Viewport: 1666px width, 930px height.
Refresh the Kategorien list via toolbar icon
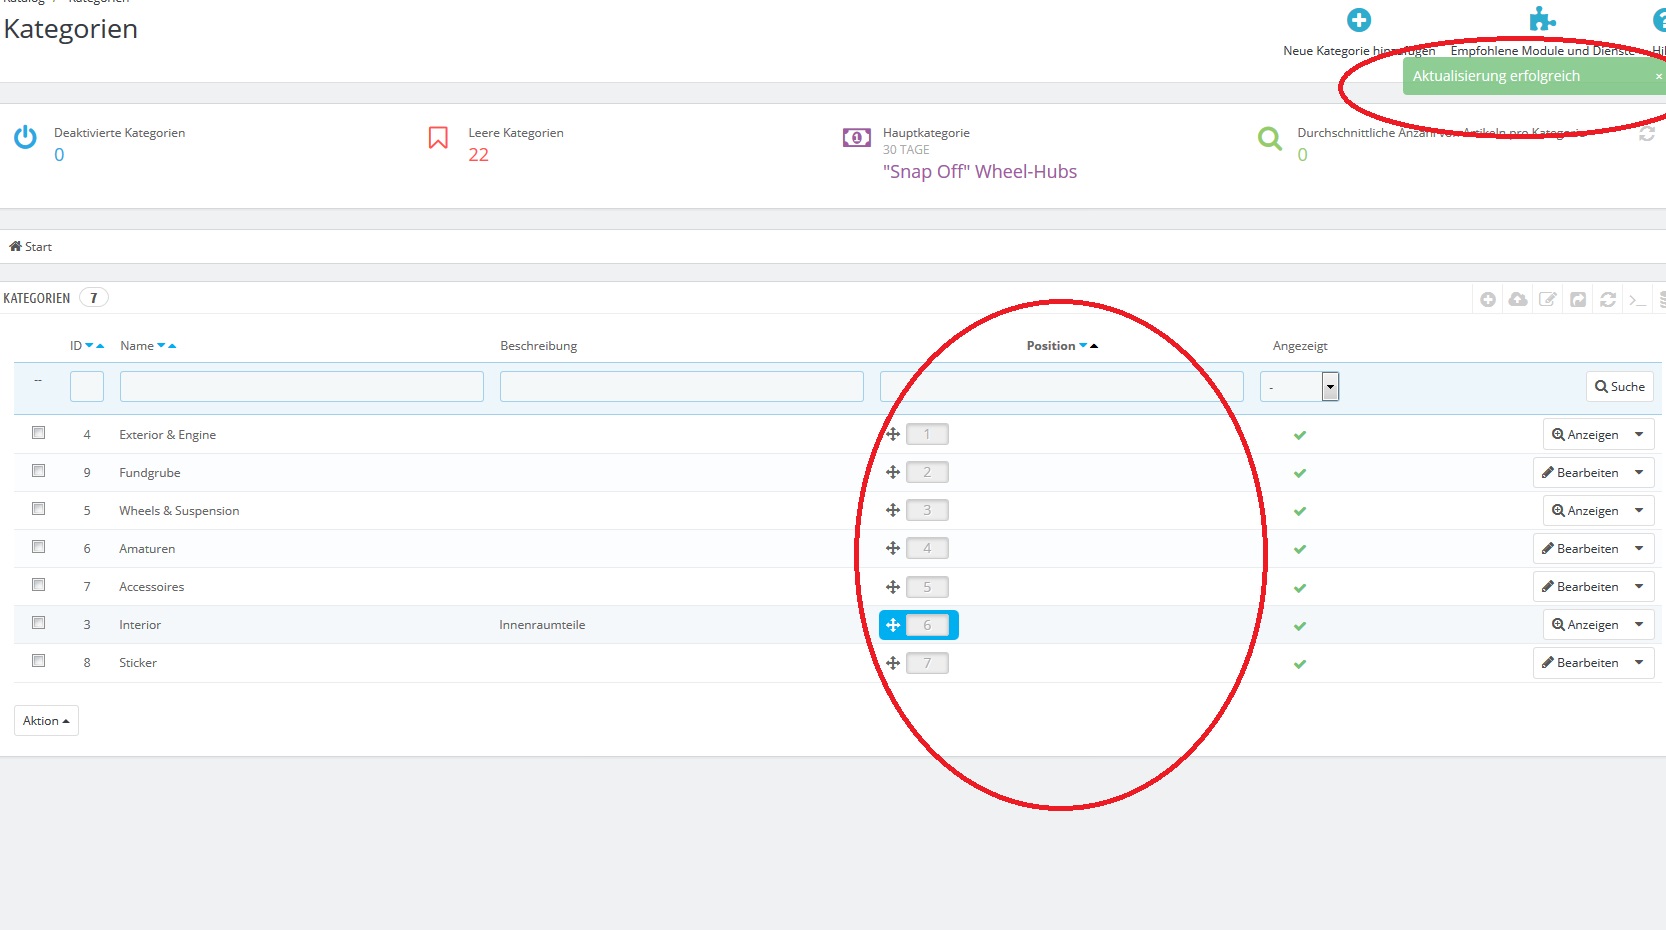(1608, 299)
